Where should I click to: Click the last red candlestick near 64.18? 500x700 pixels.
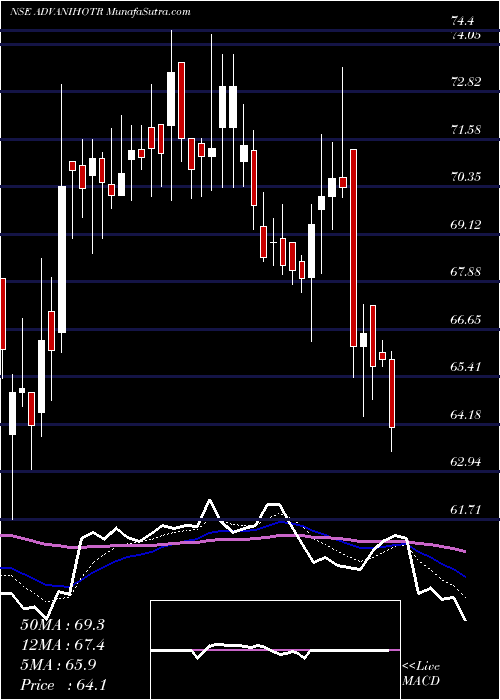coord(392,393)
